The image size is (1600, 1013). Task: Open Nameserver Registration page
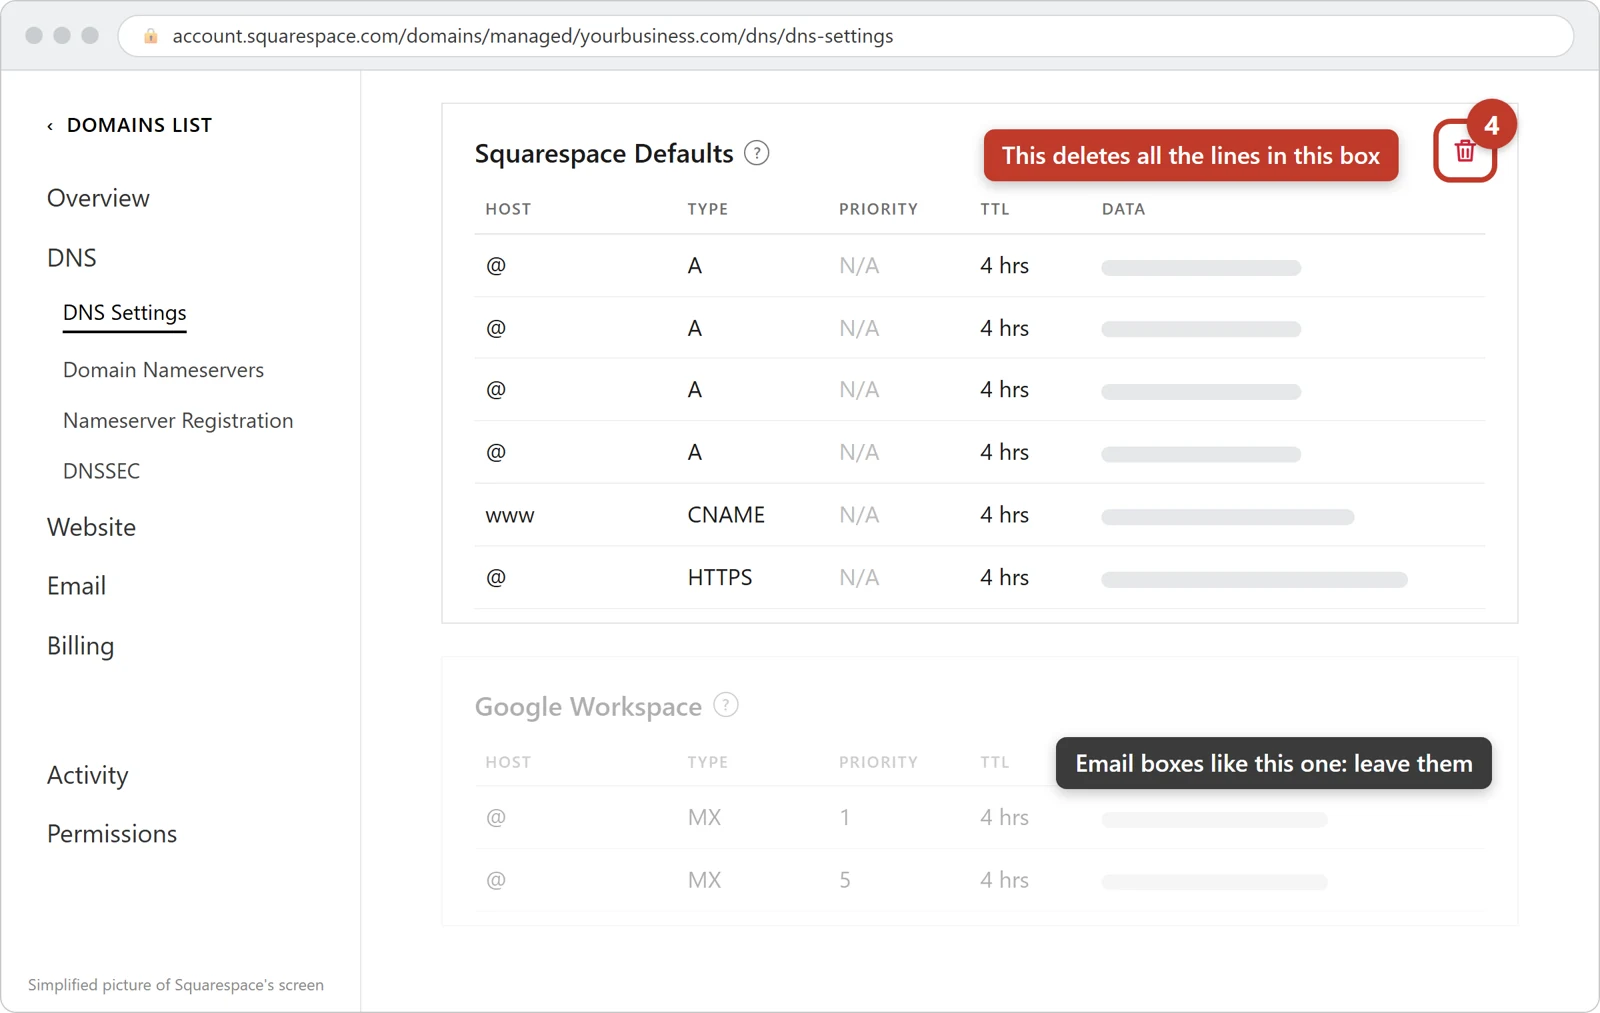[x=178, y=421]
